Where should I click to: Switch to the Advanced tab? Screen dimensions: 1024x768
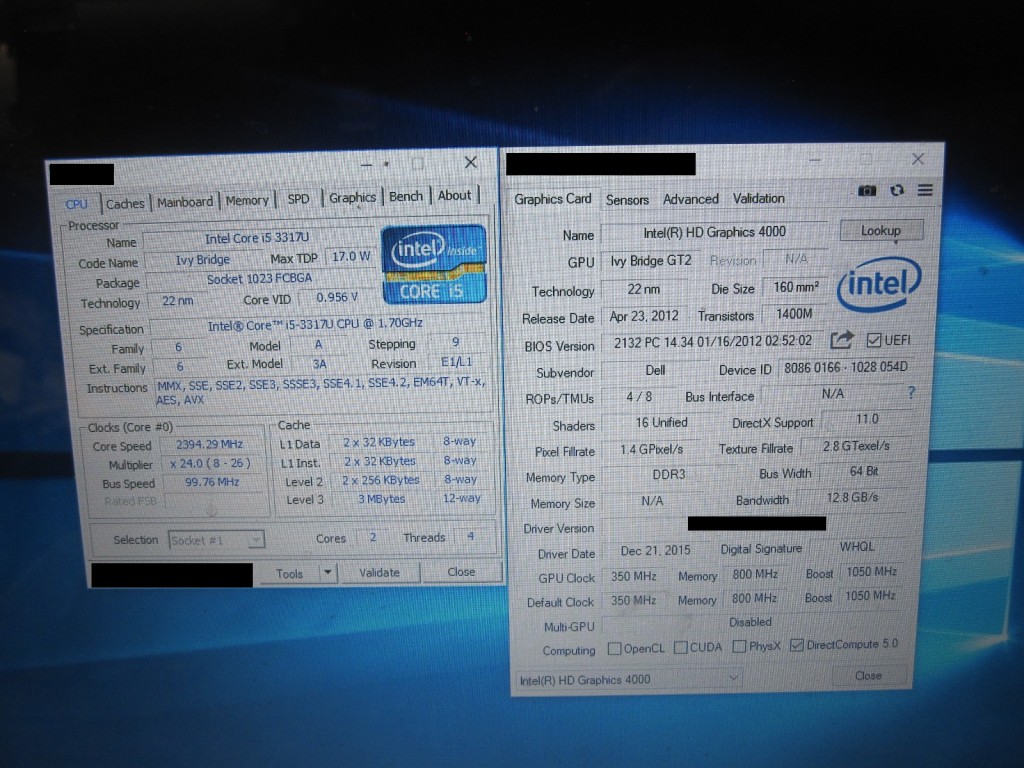[690, 199]
